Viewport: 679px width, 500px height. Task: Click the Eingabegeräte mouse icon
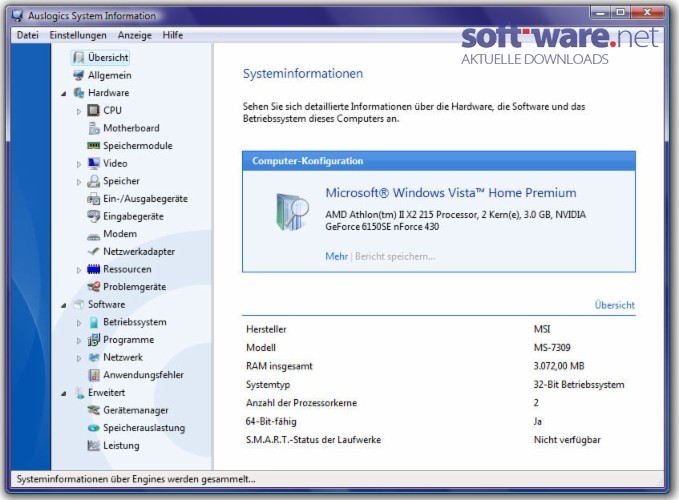(x=94, y=216)
